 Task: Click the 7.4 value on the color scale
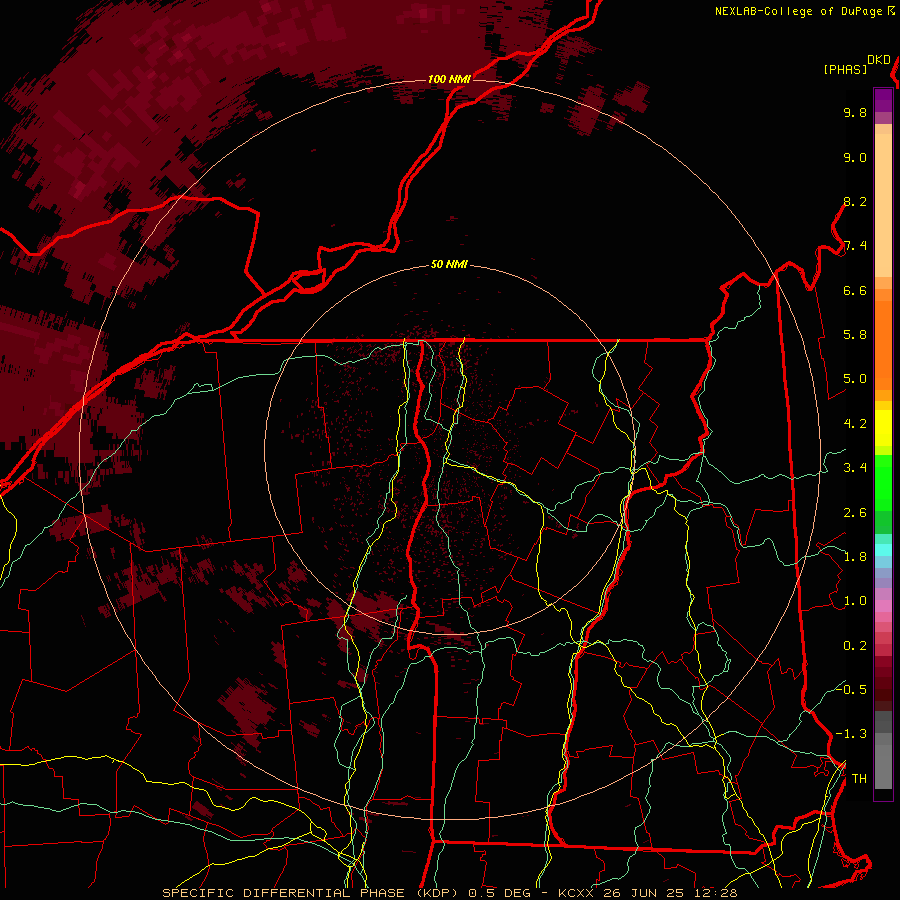coord(855,246)
